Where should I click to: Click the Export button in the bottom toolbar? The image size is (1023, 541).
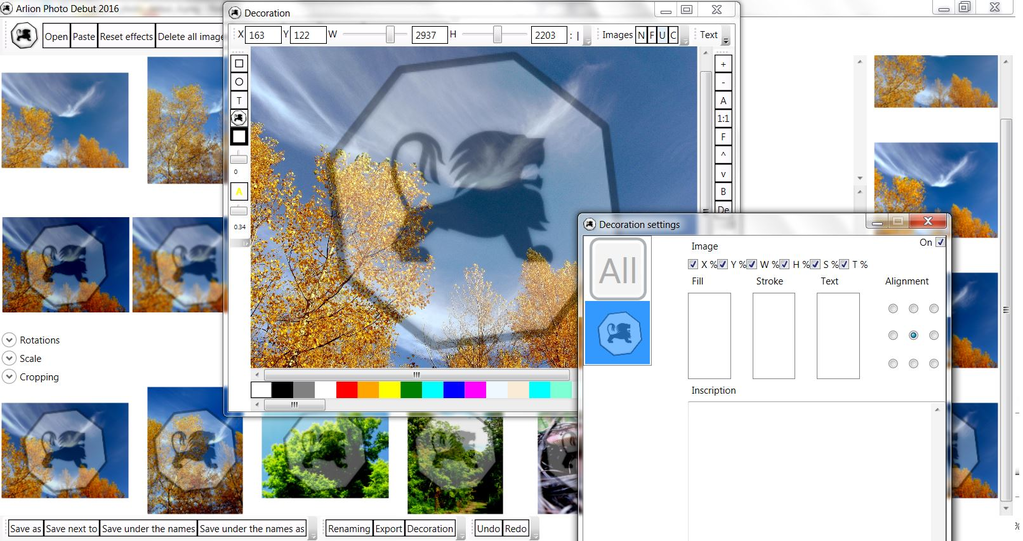389,529
